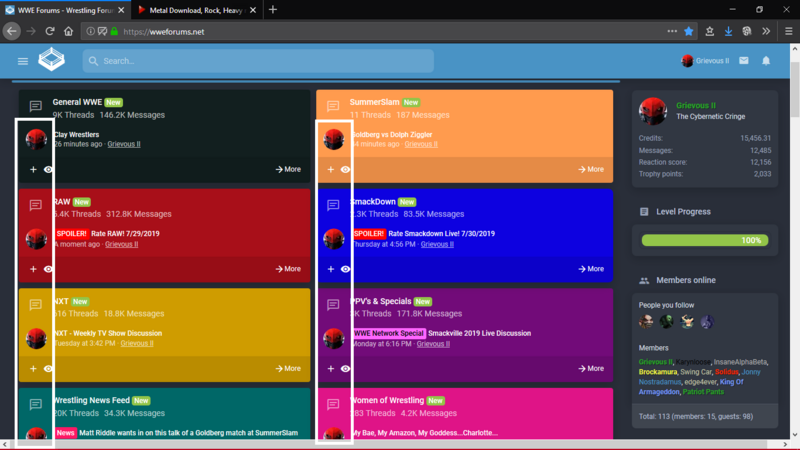This screenshot has width=800, height=450.
Task: Toggle watch eye icon in SummerSlam card
Action: 345,169
